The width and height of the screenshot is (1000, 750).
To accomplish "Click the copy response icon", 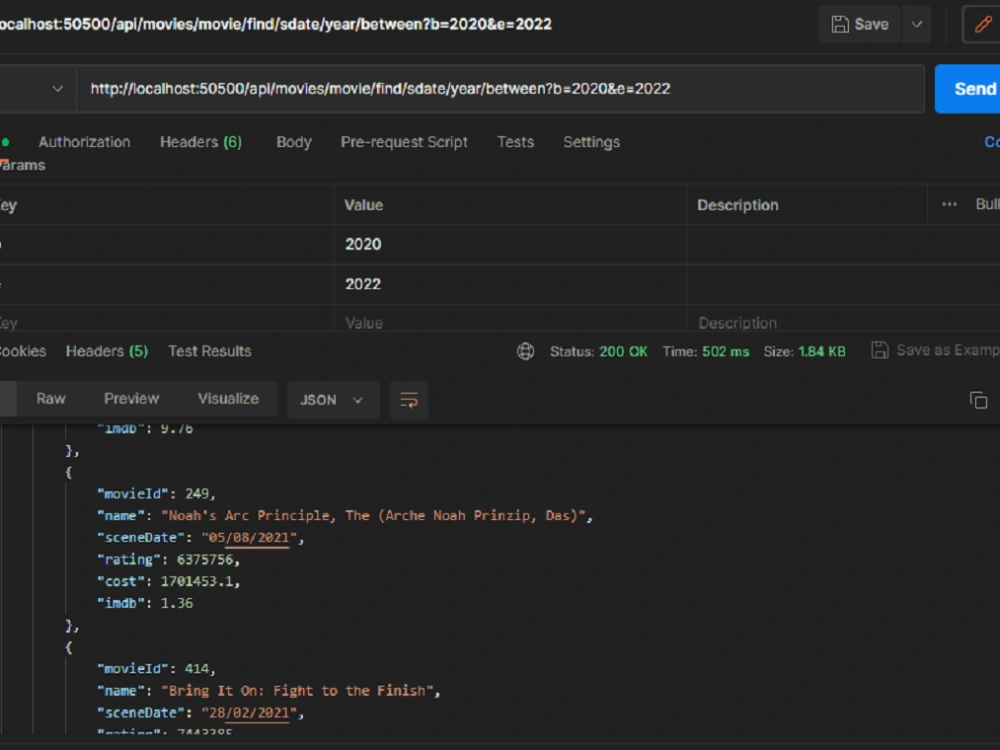I will pyautogui.click(x=978, y=400).
